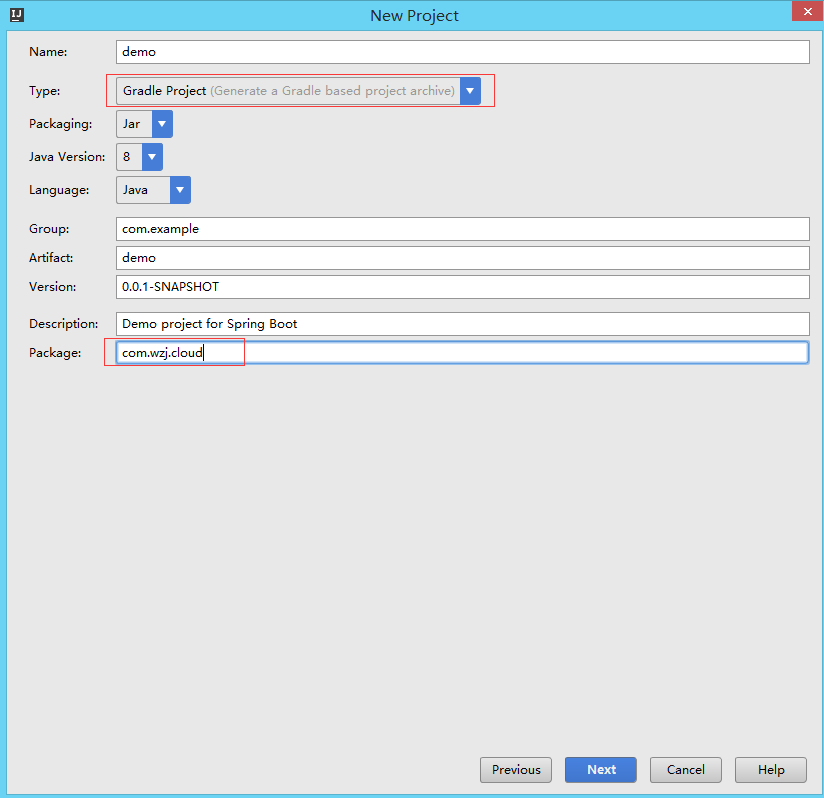Image resolution: width=824 pixels, height=798 pixels.
Task: Open the Java Version dropdown arrow
Action: (152, 157)
